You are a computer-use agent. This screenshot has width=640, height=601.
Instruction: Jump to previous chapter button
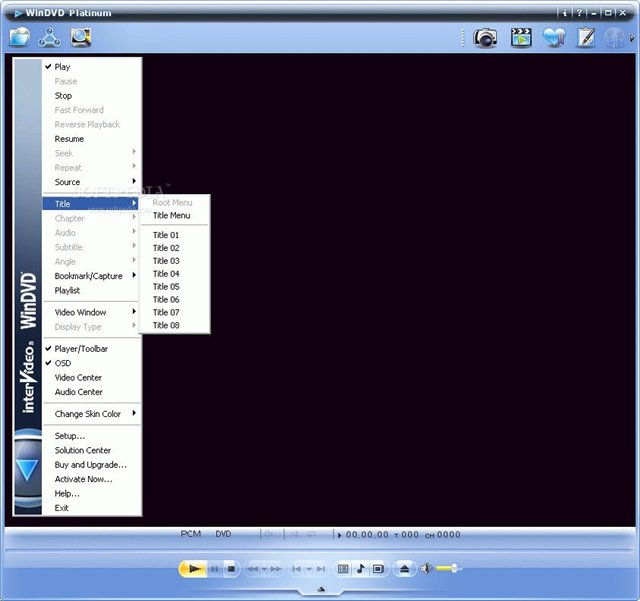point(297,569)
